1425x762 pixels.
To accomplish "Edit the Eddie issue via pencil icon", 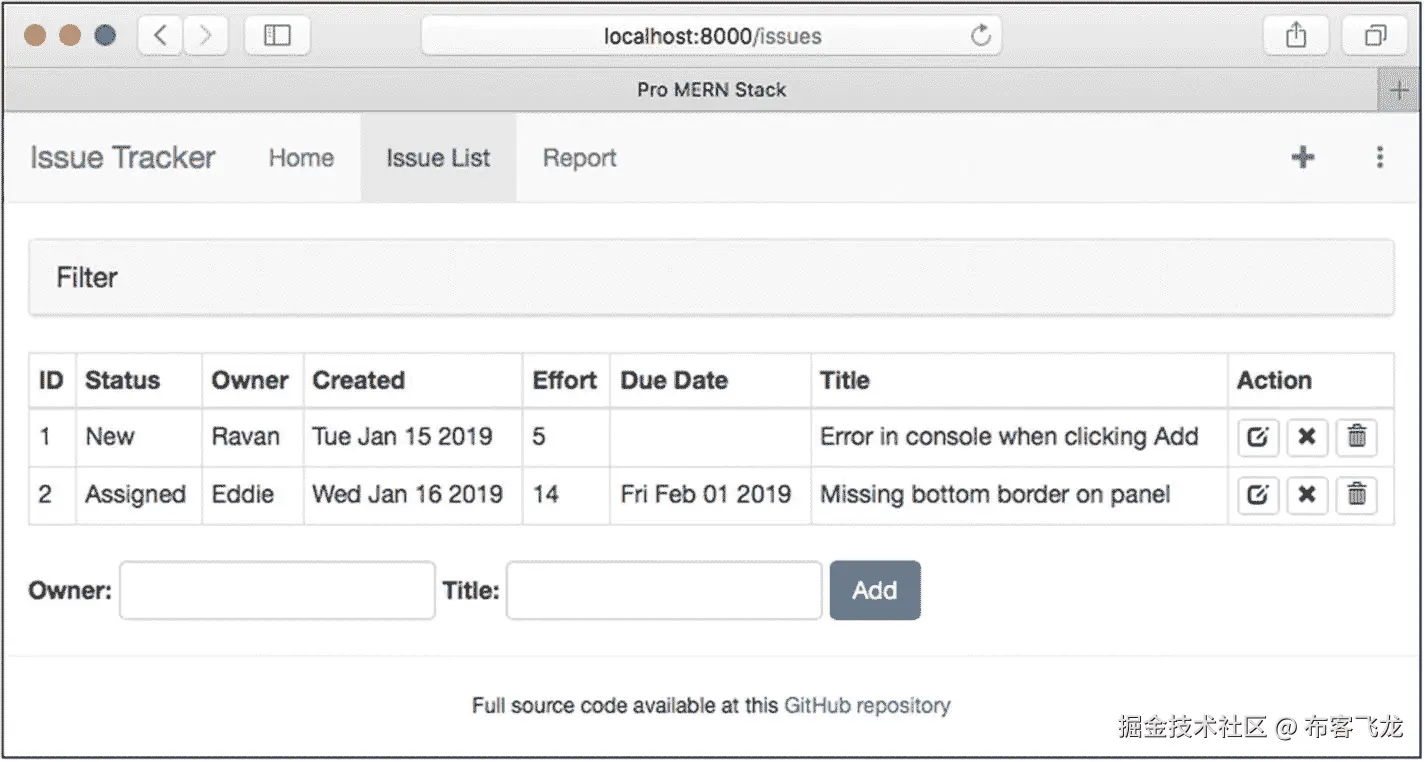I will [x=1258, y=494].
